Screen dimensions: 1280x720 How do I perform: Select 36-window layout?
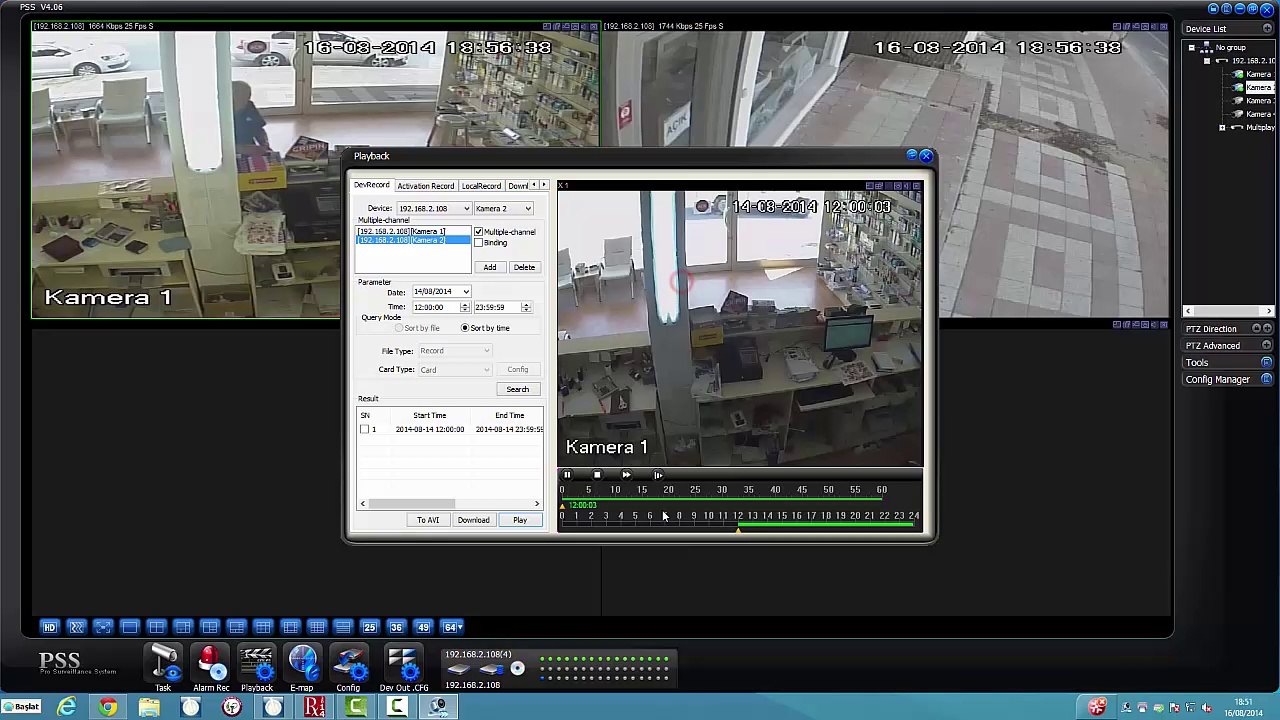396,627
